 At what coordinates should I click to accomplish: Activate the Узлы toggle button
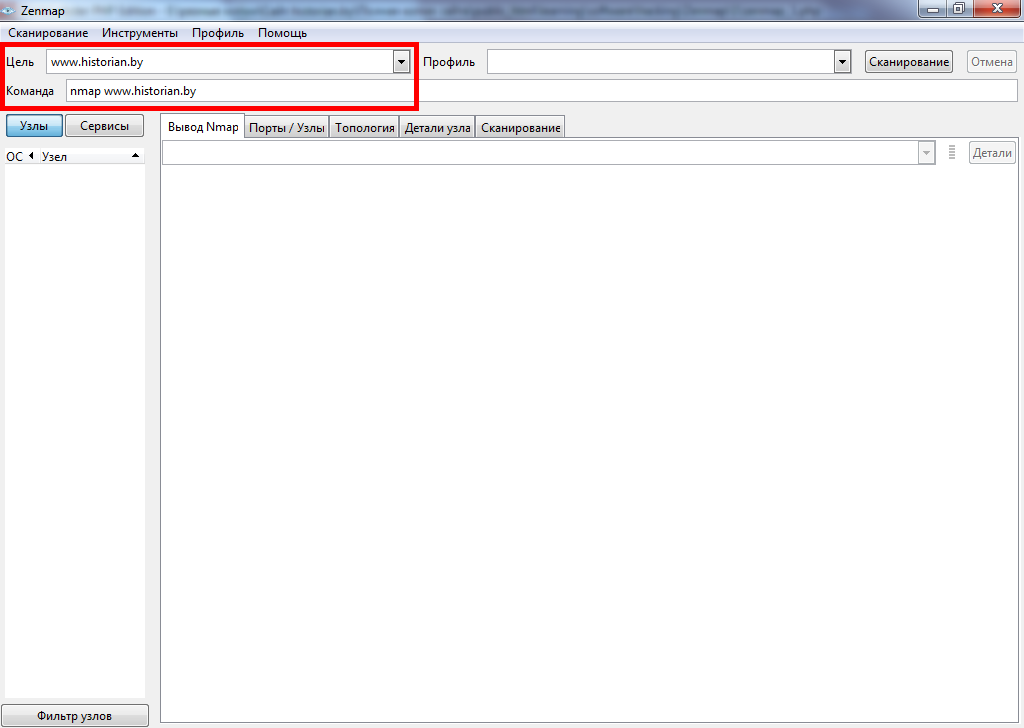[x=34, y=126]
